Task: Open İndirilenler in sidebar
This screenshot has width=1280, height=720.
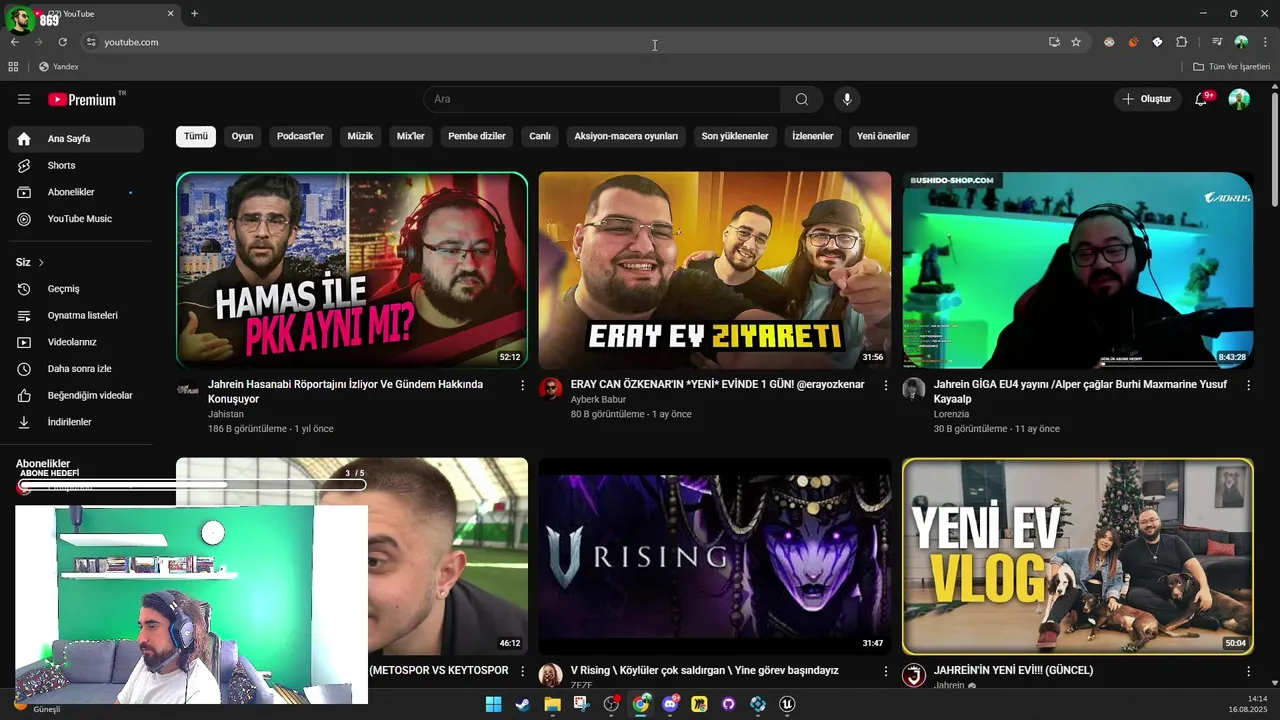Action: [x=76, y=422]
